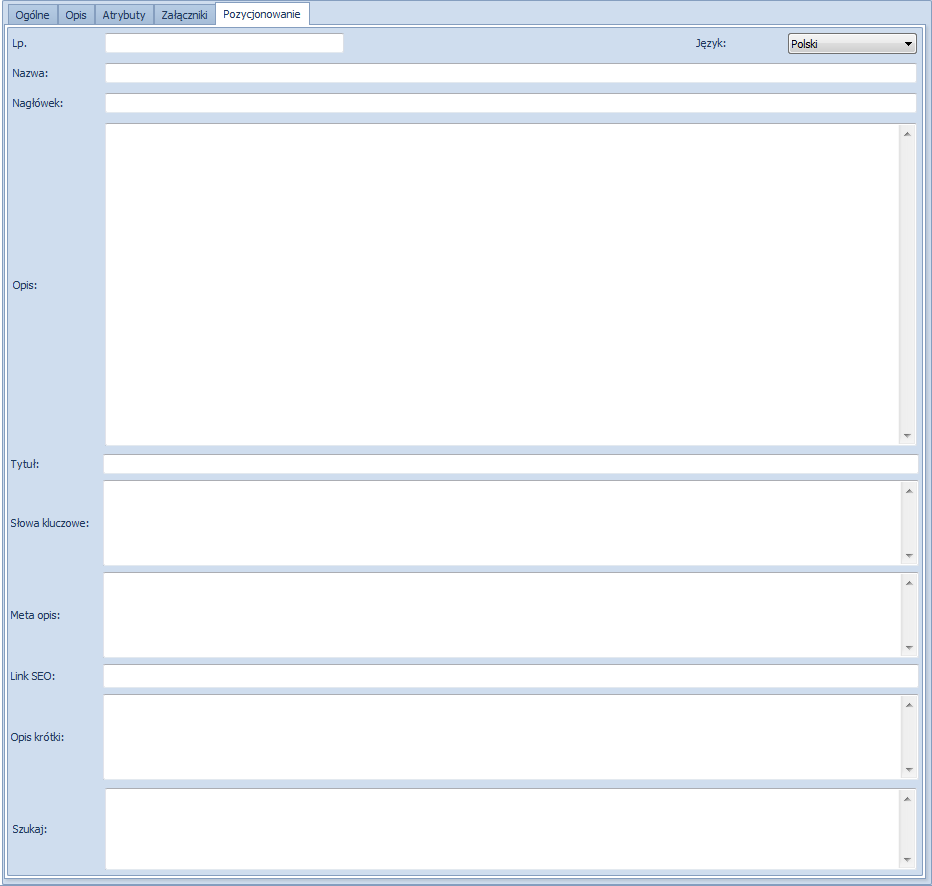The height and width of the screenshot is (886, 932).
Task: Select the Atrybuty tab
Action: [124, 15]
